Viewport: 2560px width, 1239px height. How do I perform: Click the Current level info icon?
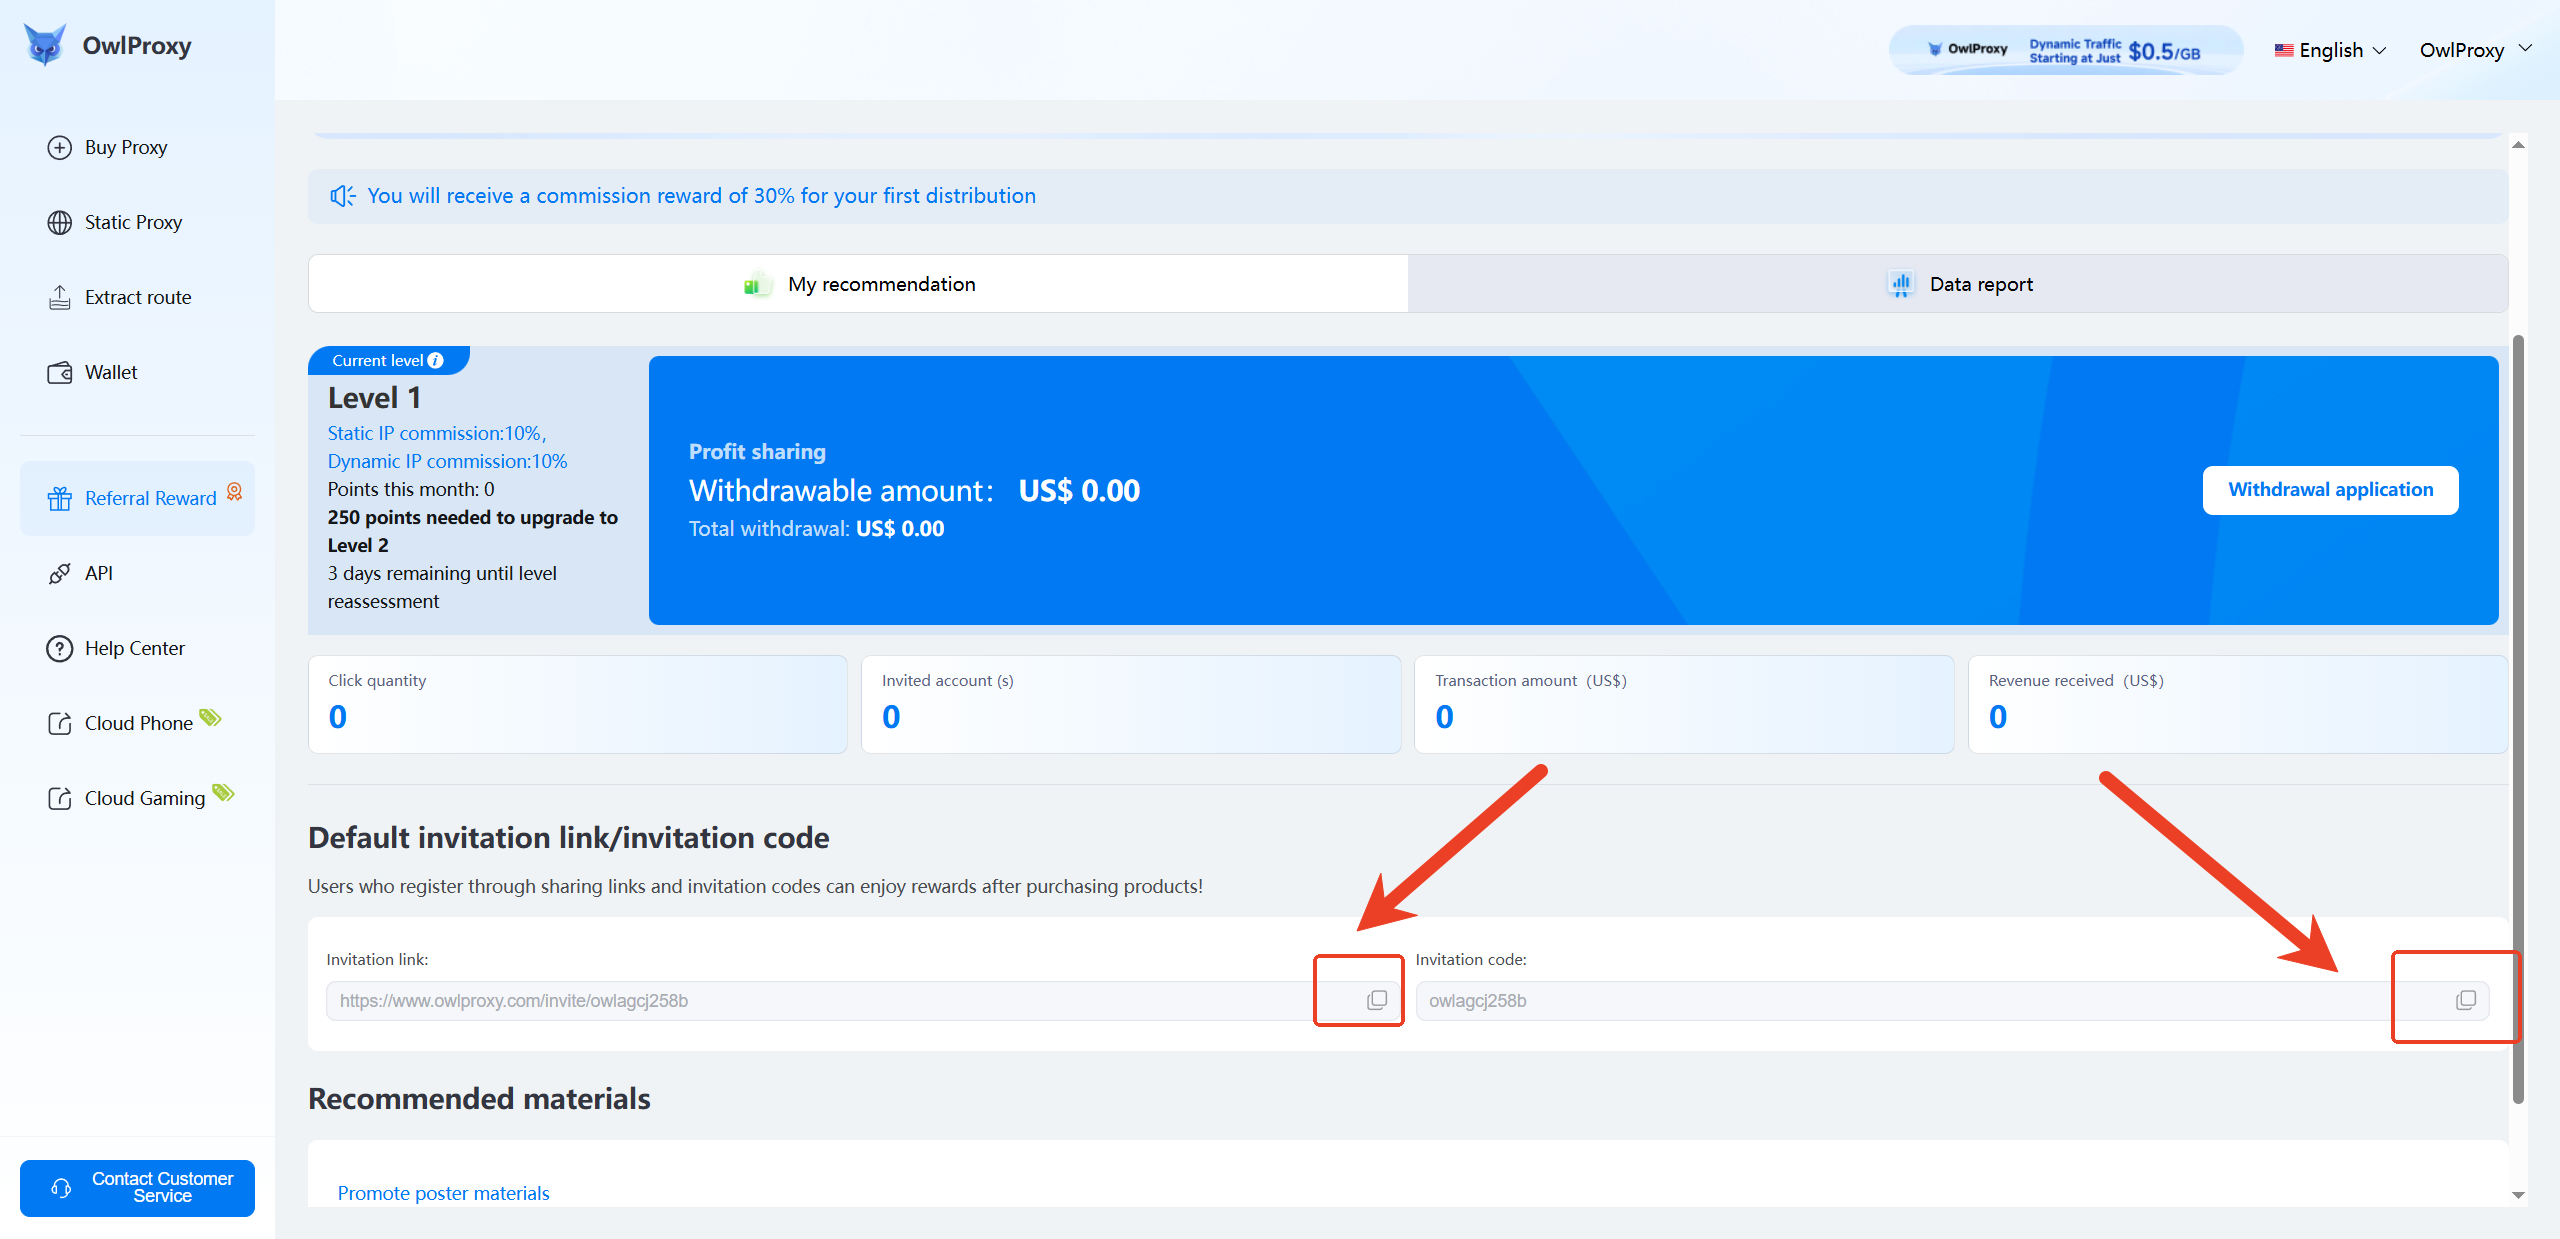[x=435, y=361]
